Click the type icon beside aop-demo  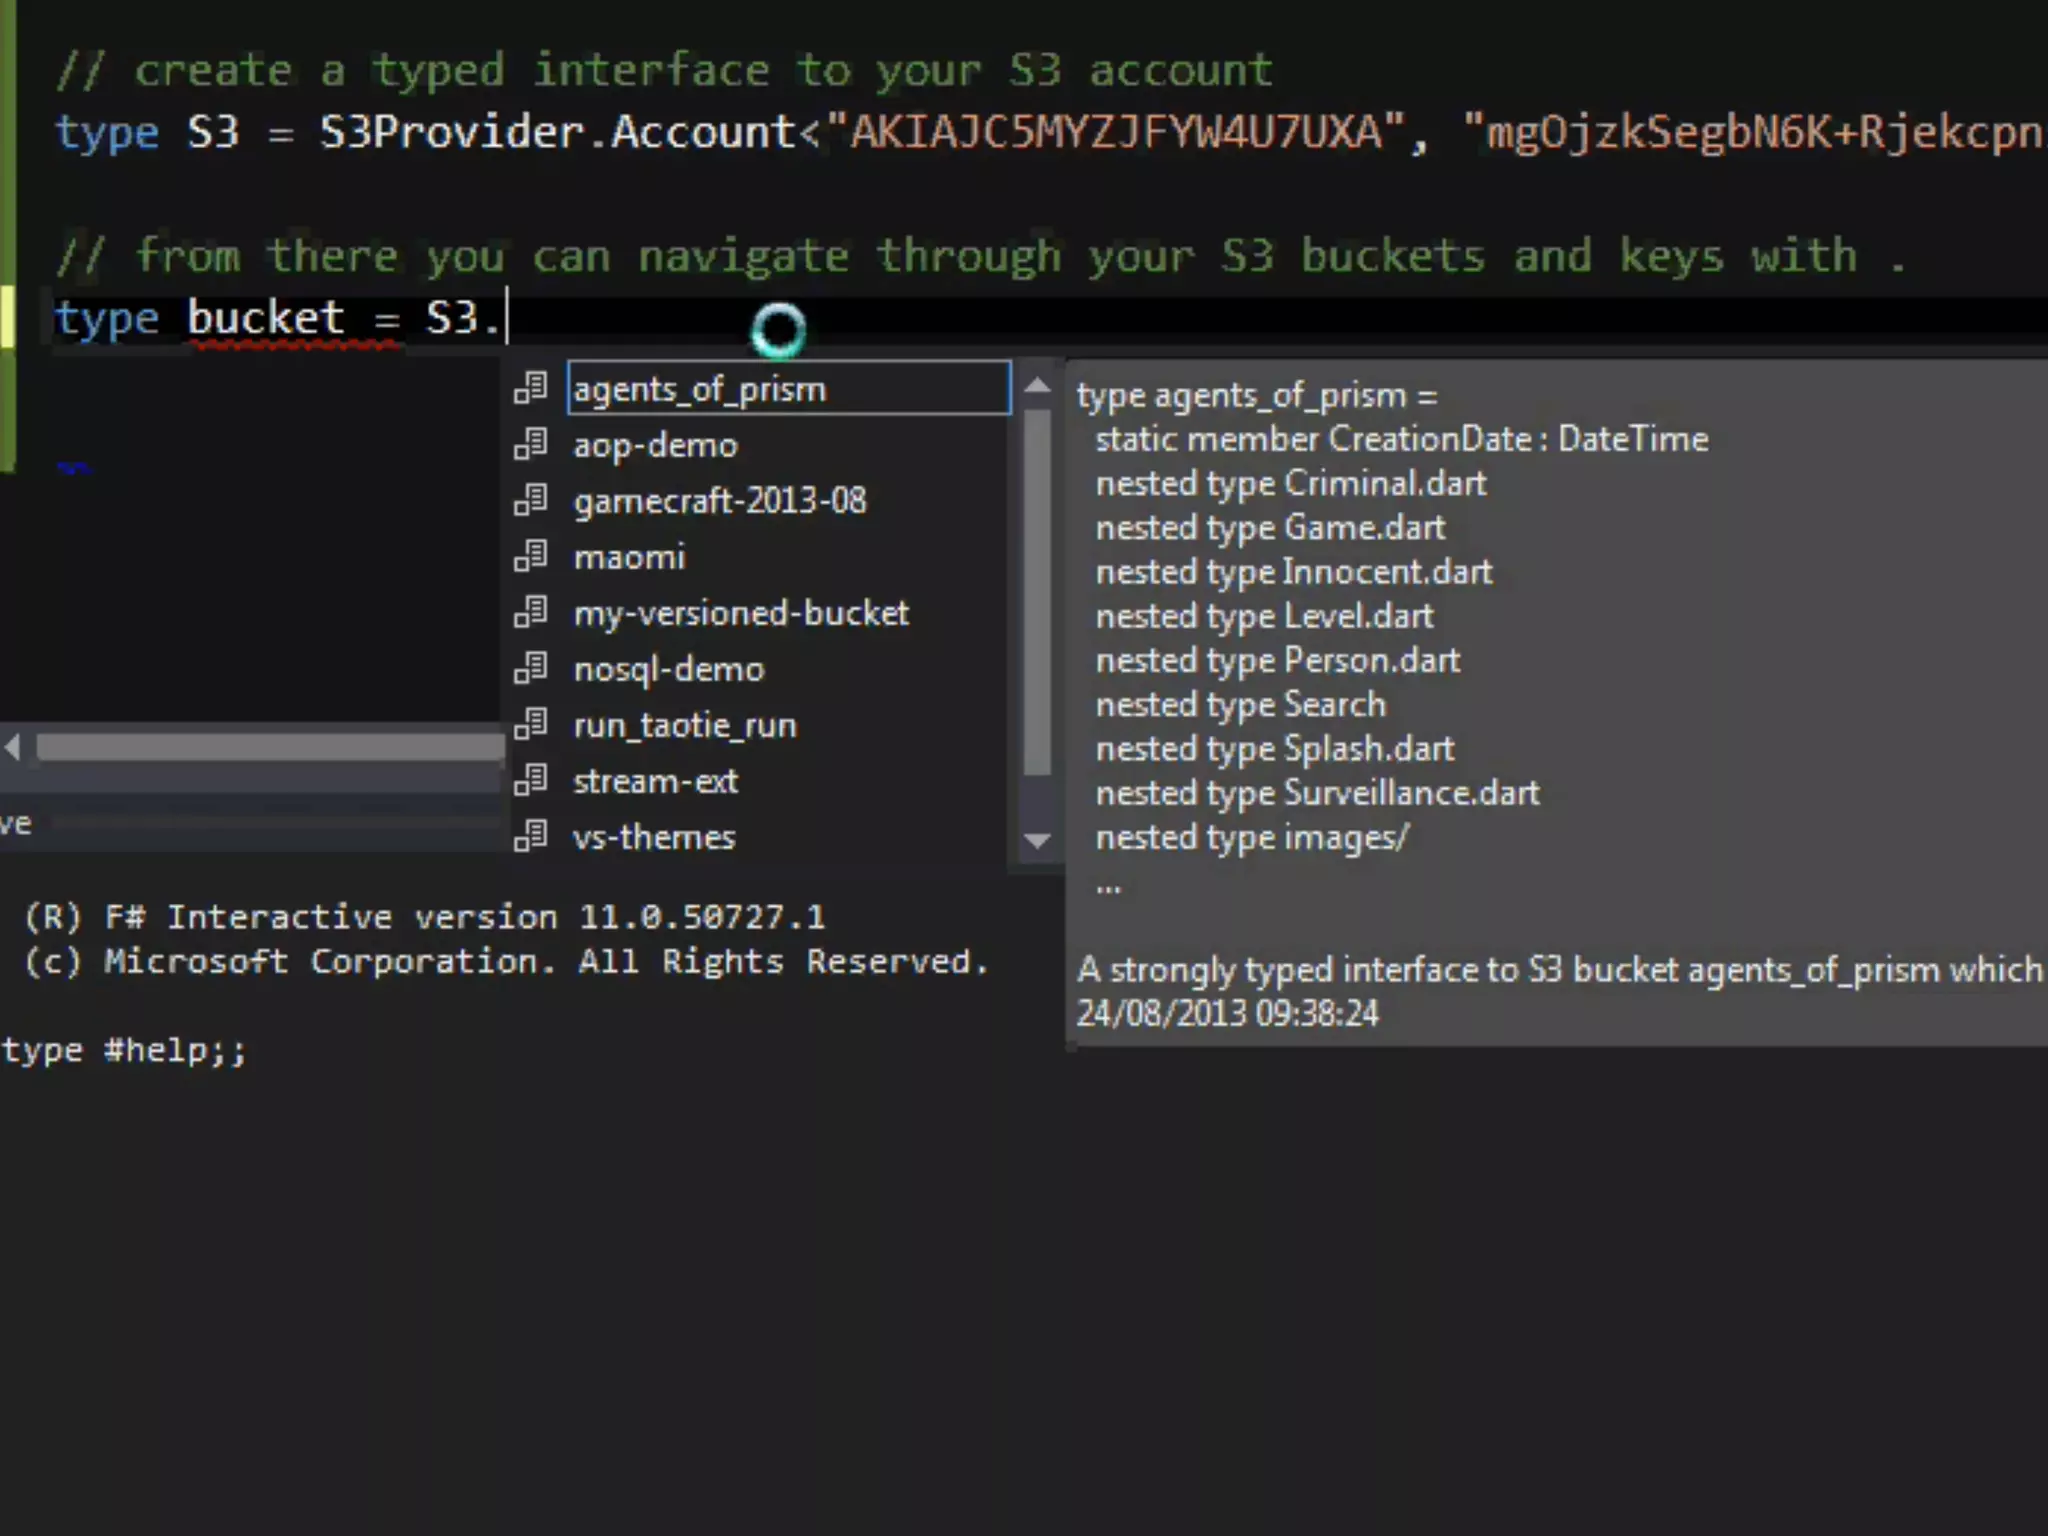point(530,444)
